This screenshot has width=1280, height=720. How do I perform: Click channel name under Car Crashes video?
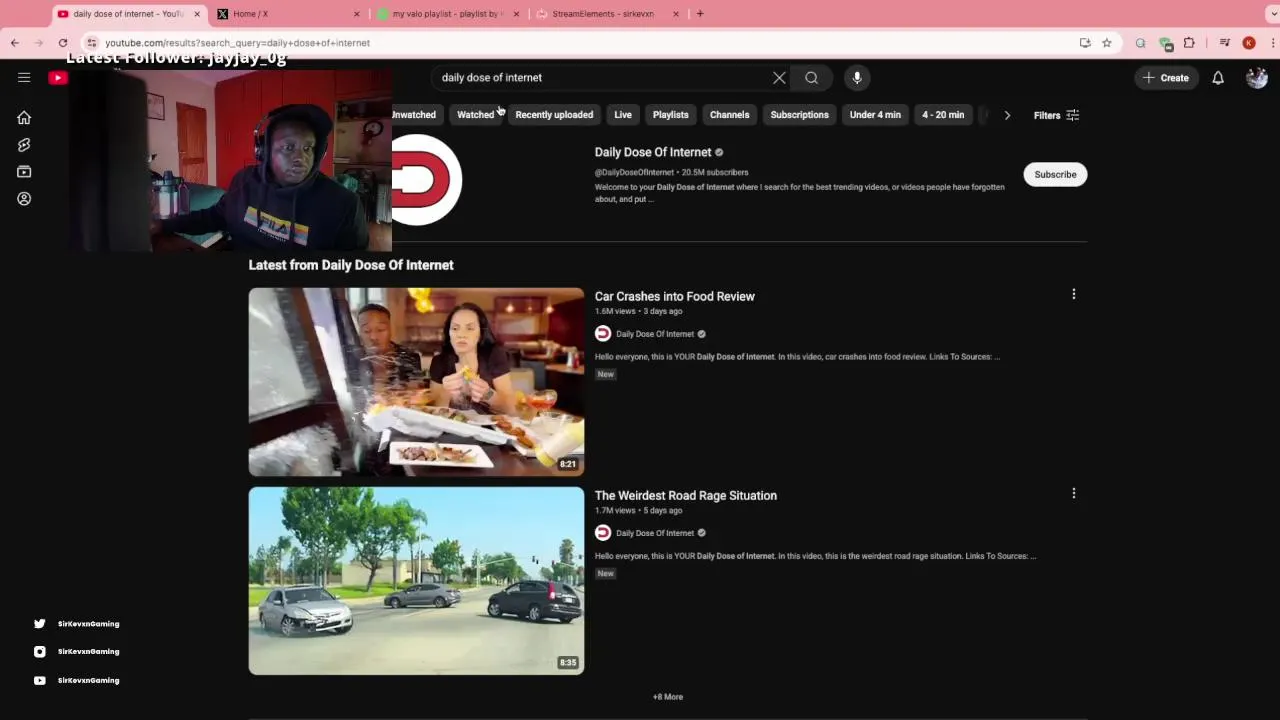655,334
